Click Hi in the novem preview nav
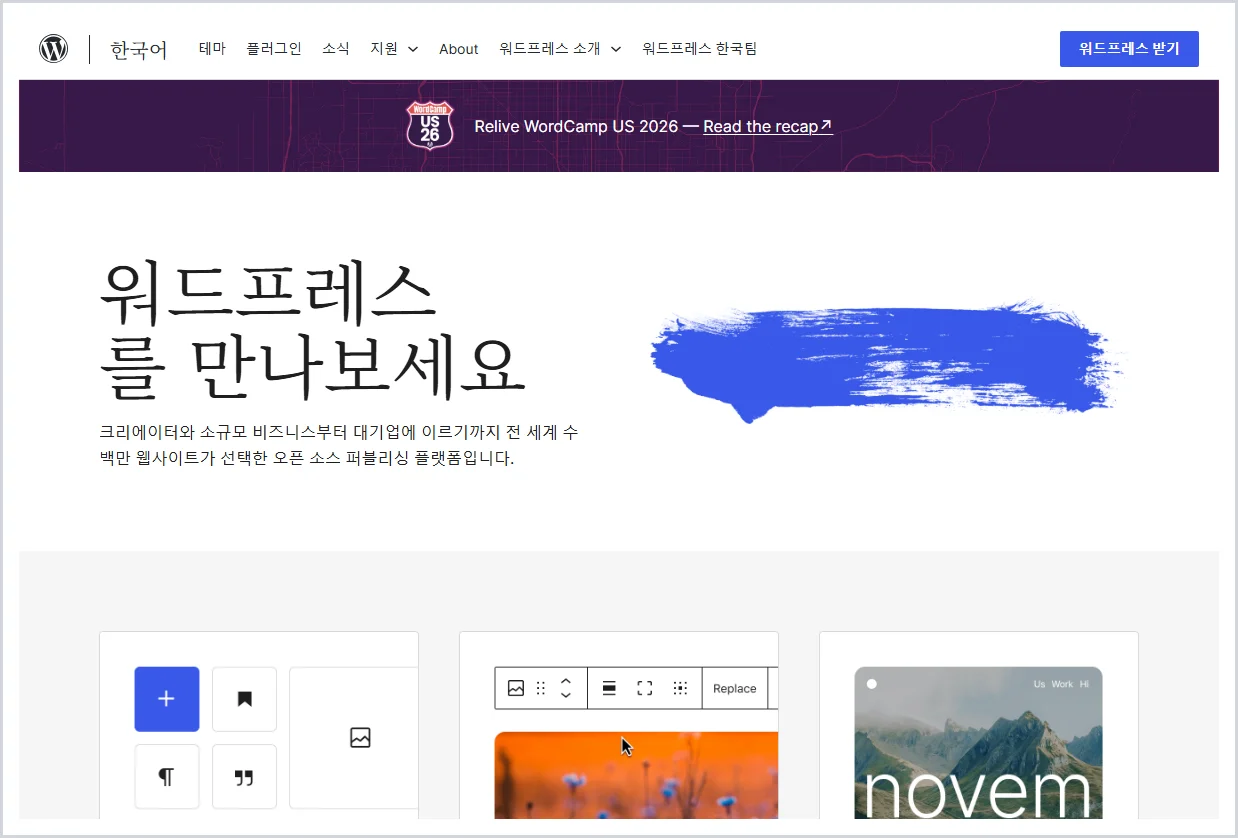Screen dimensions: 1238x838 pos(1084,684)
